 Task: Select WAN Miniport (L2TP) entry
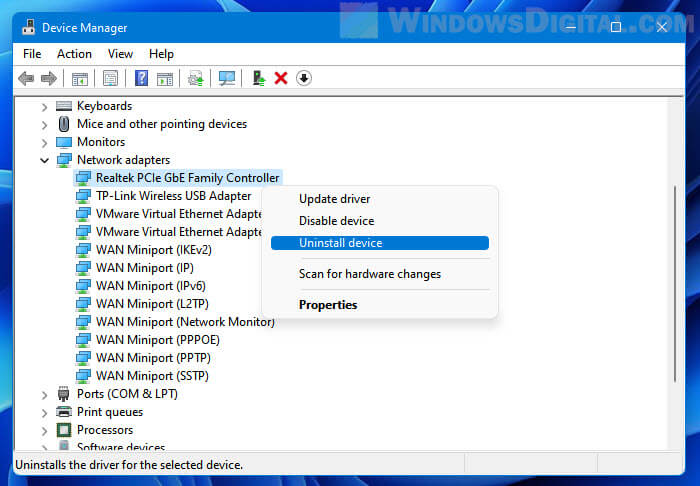[152, 304]
